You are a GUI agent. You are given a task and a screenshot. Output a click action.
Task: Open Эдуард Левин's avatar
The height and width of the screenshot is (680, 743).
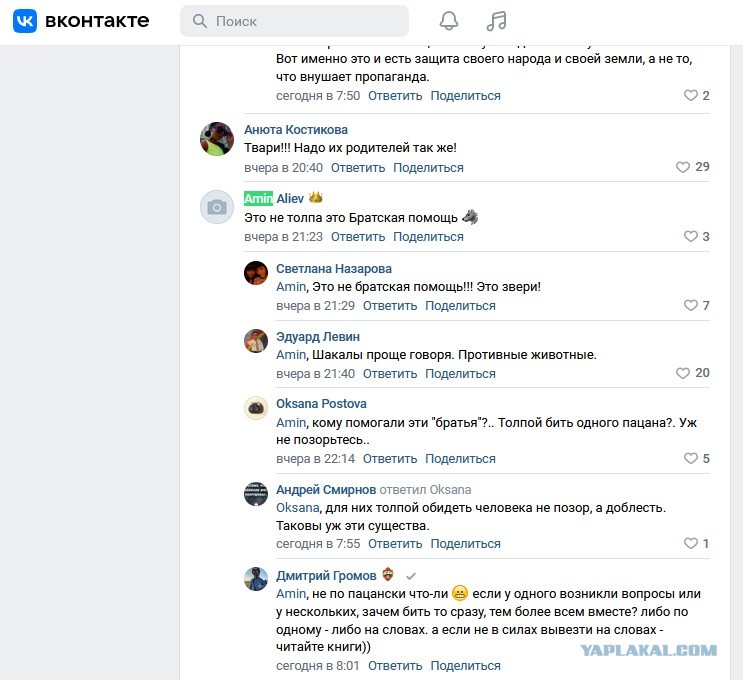[256, 341]
